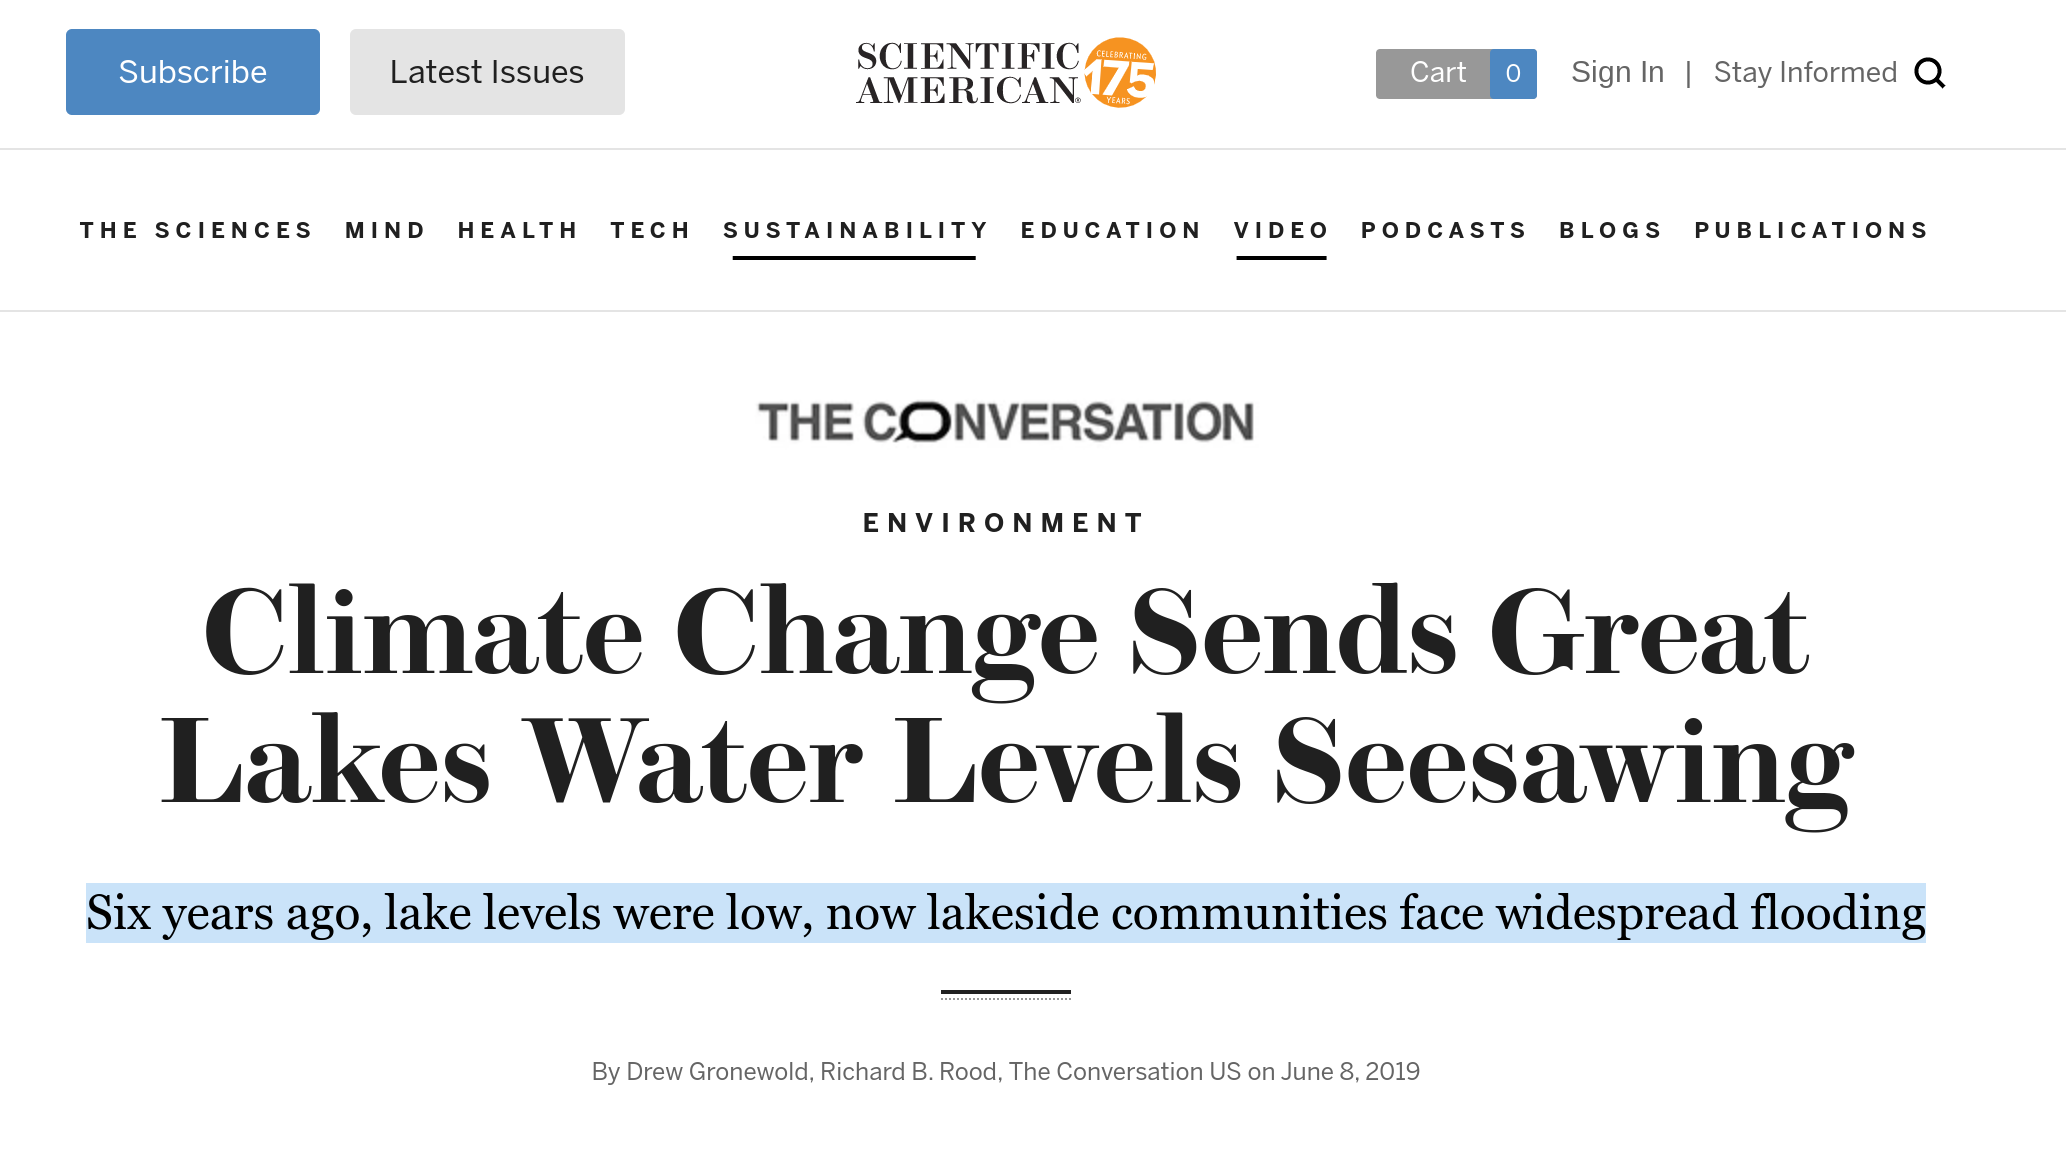Click the cart item count badge
2066x1176 pixels.
1513,74
